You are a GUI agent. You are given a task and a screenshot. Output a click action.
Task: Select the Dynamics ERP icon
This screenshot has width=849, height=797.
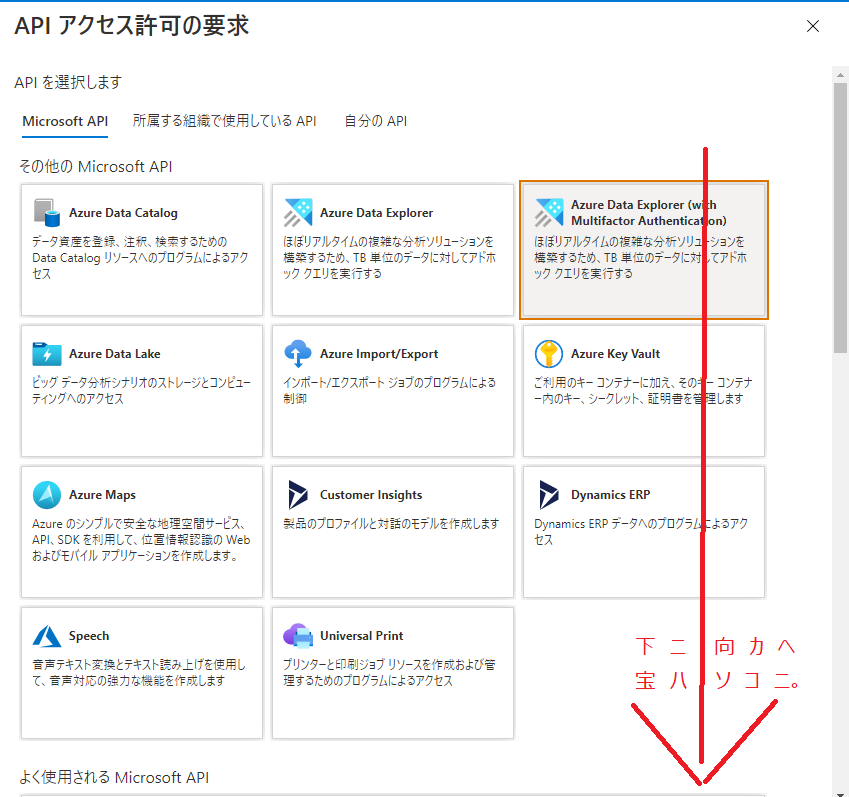point(549,494)
